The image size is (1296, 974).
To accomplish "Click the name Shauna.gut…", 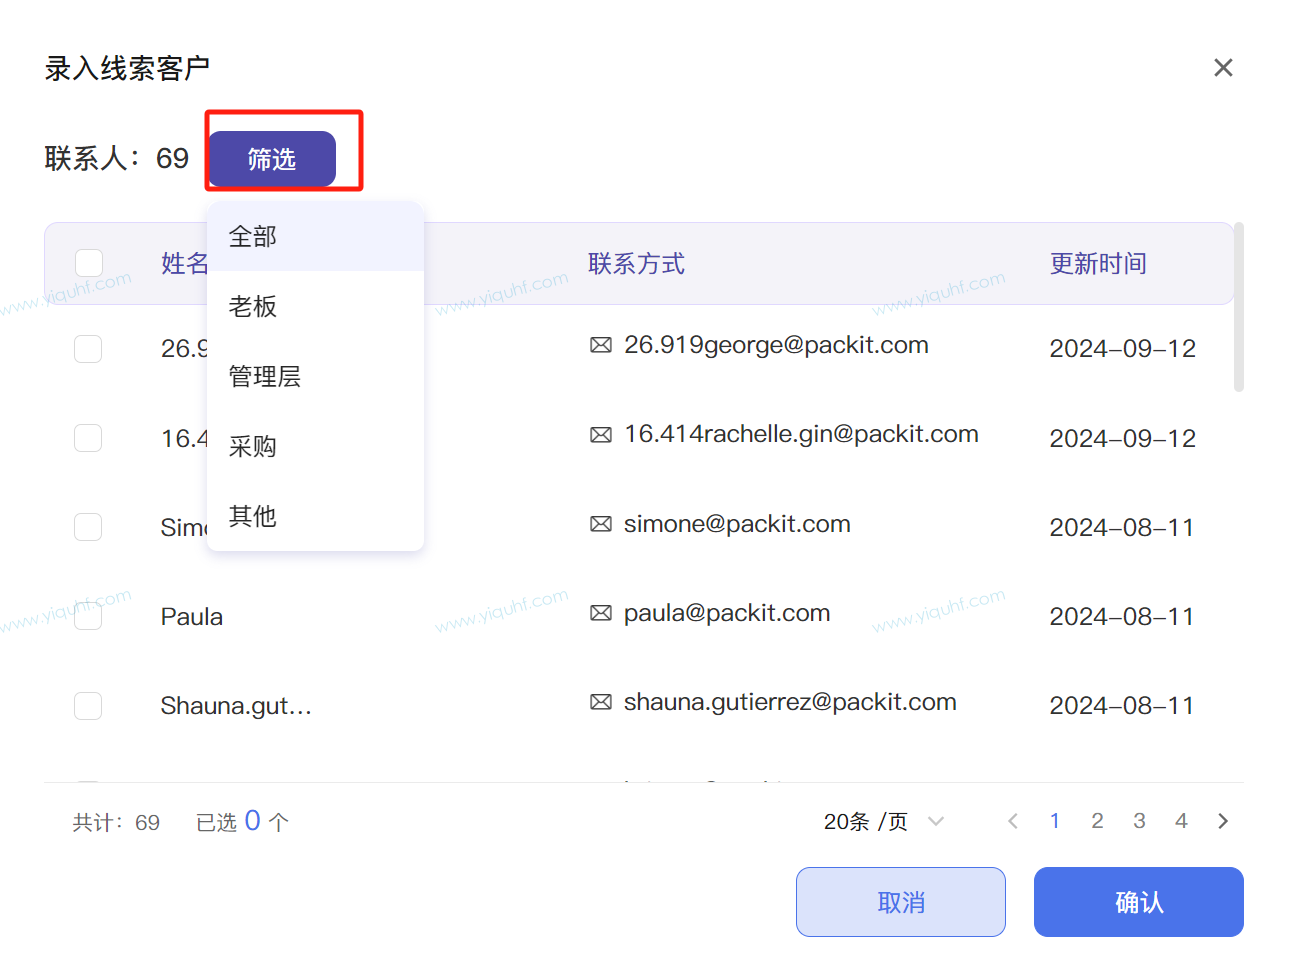I will (x=237, y=706).
